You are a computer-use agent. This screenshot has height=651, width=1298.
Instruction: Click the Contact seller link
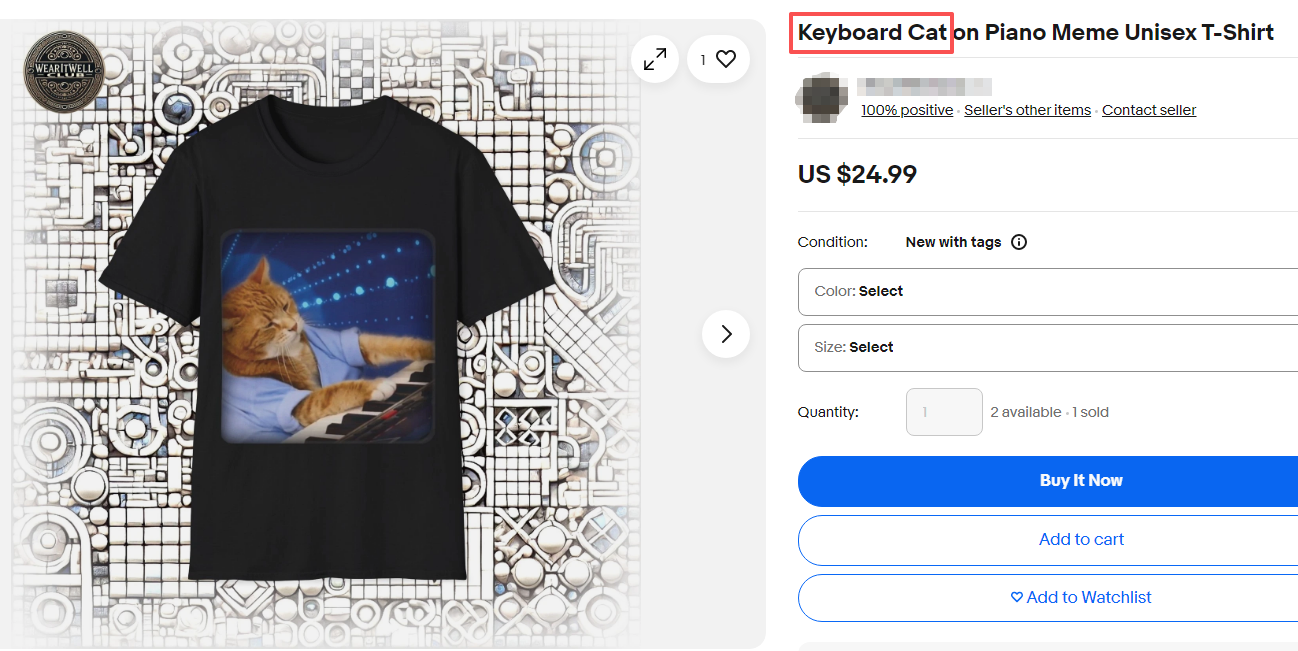[1148, 111]
